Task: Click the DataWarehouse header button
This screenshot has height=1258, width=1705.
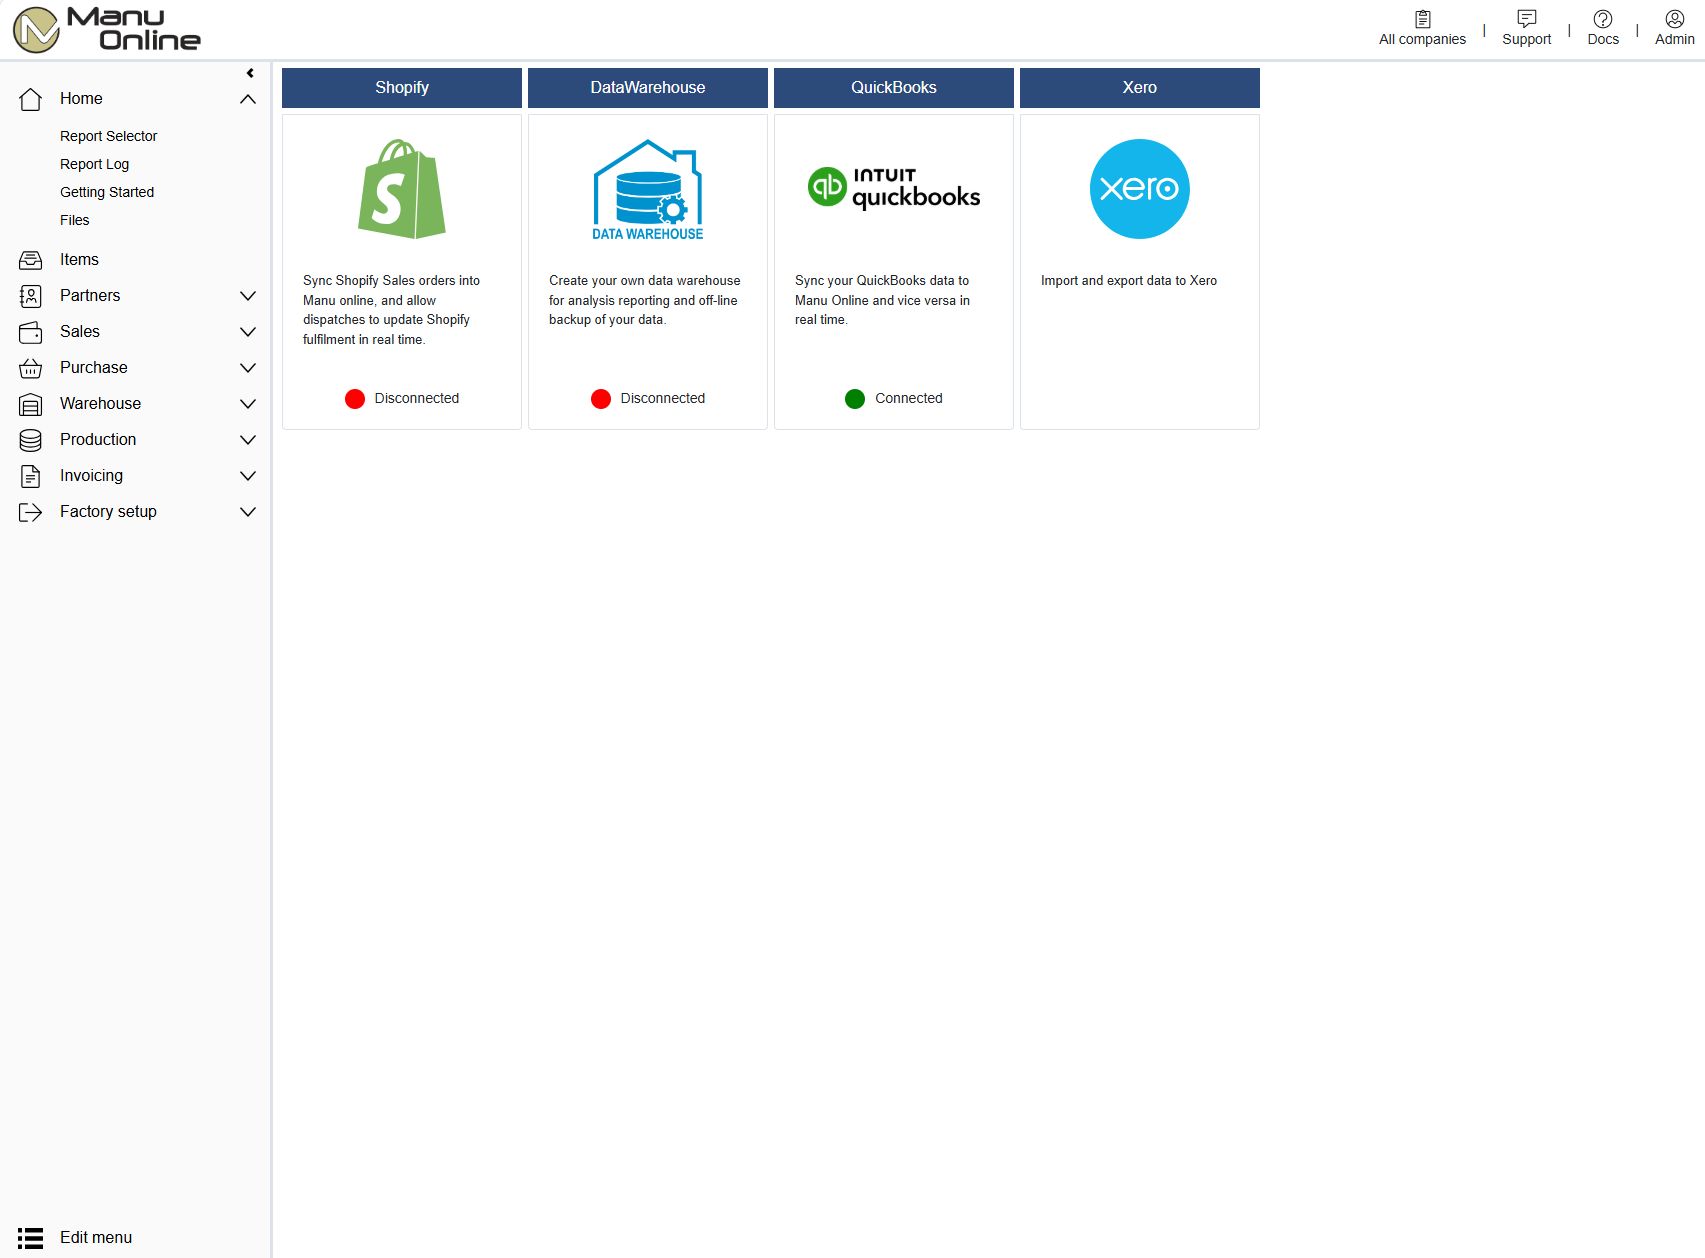Action: pos(648,88)
